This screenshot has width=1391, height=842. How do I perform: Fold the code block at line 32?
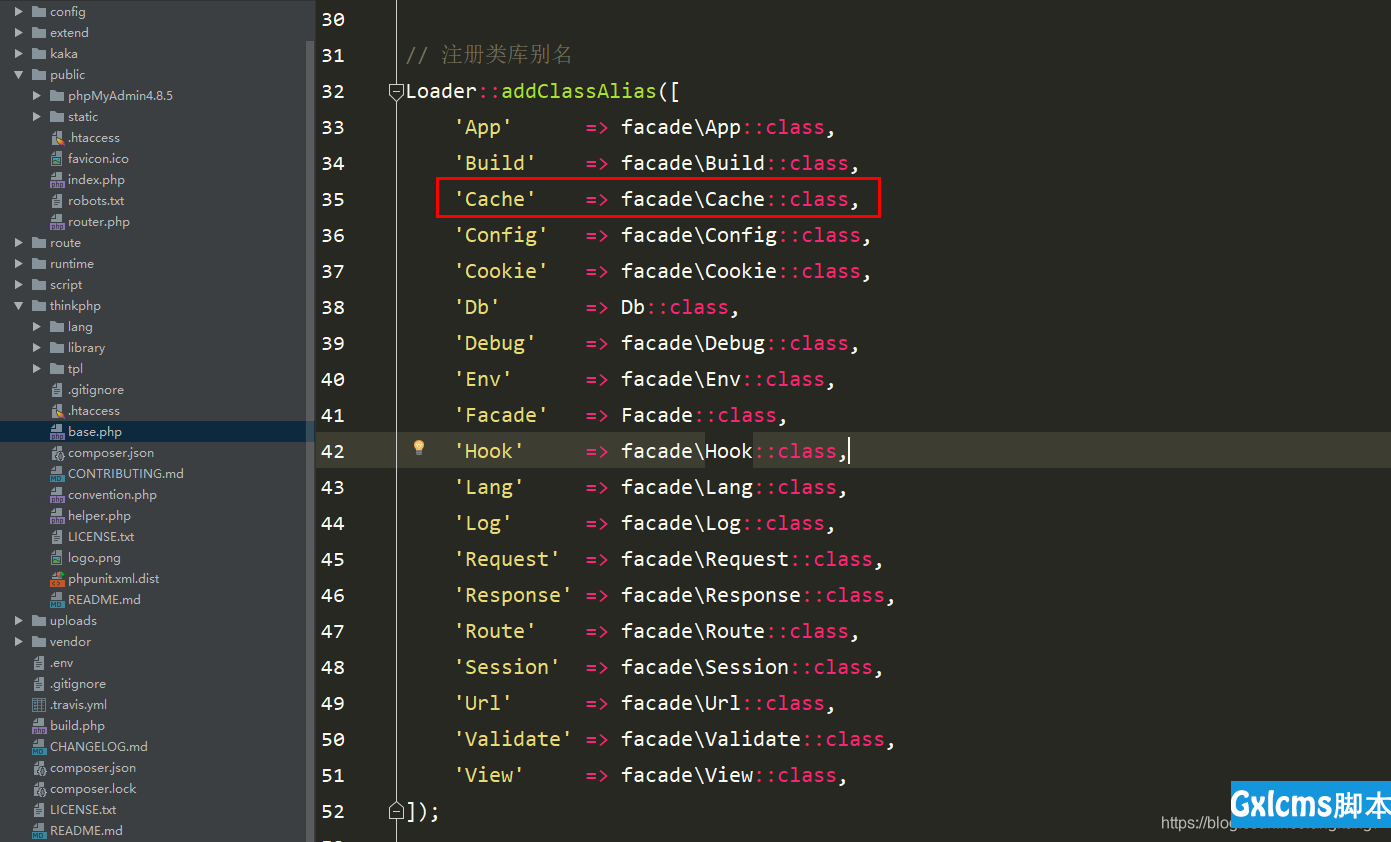(x=396, y=92)
